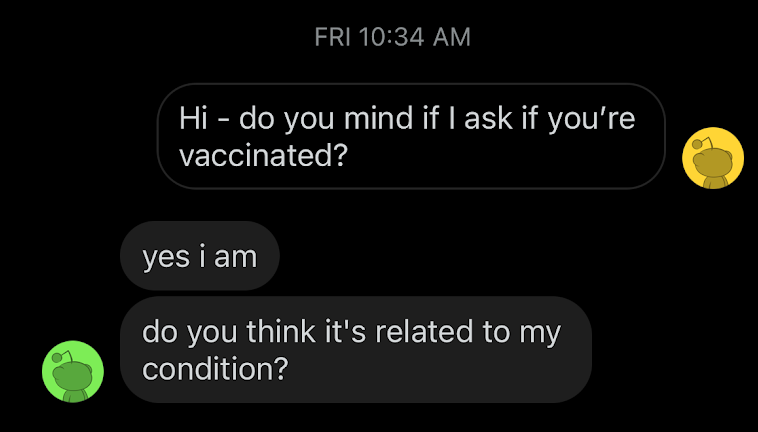Click the FRI 10:34 AM timestamp

[x=392, y=37]
